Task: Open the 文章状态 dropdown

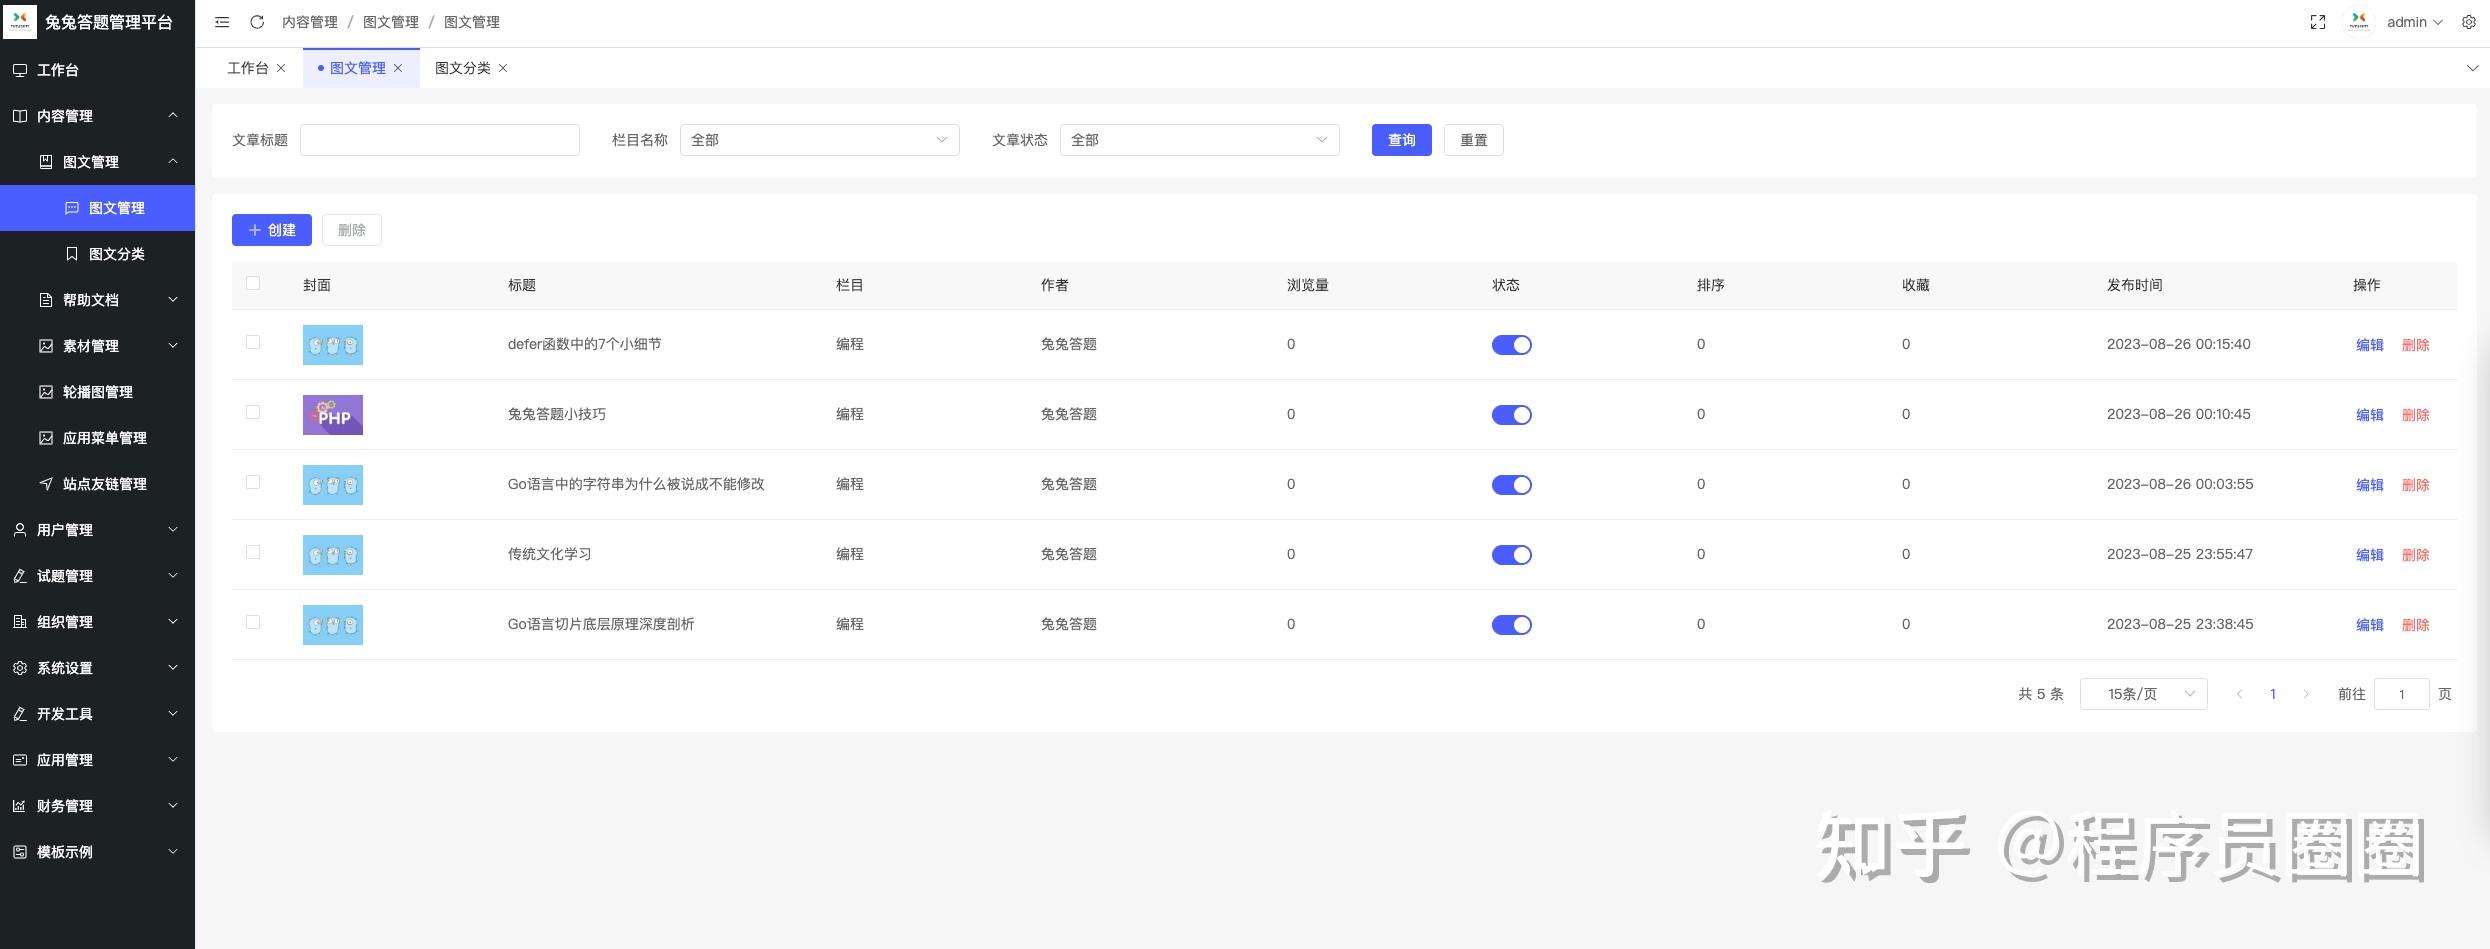Action: click(x=1199, y=140)
